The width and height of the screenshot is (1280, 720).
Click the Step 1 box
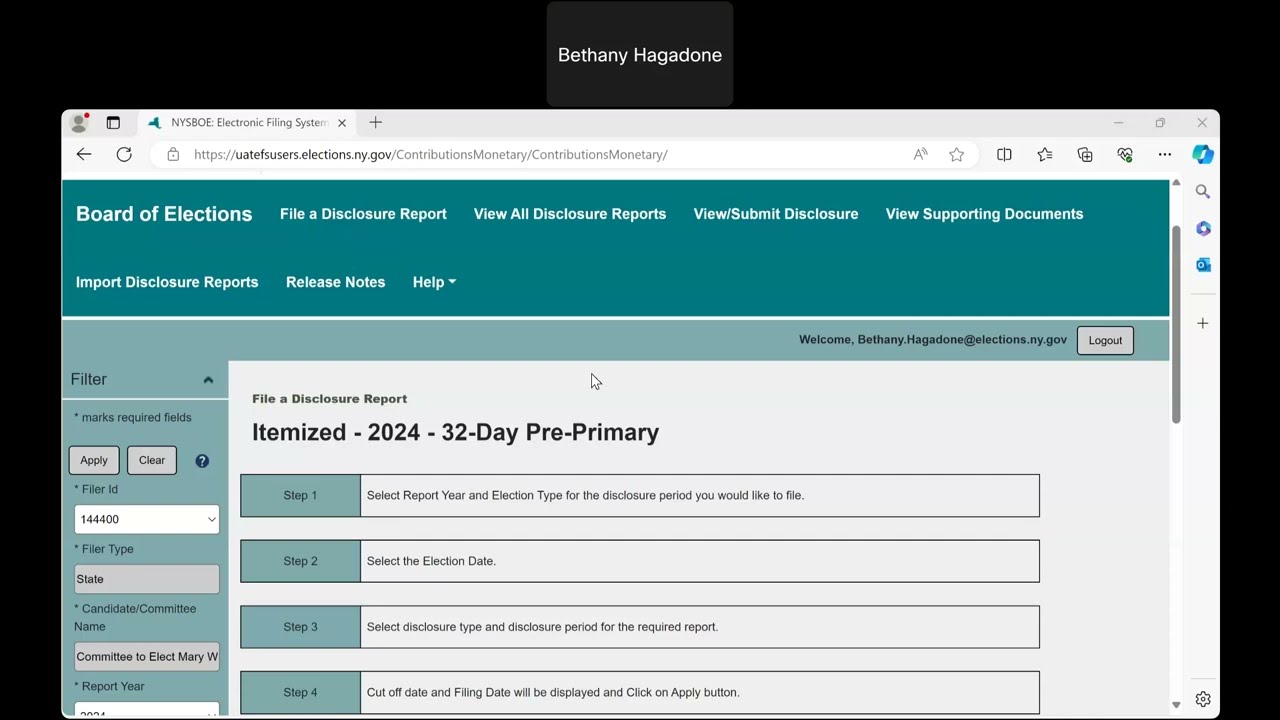click(640, 496)
